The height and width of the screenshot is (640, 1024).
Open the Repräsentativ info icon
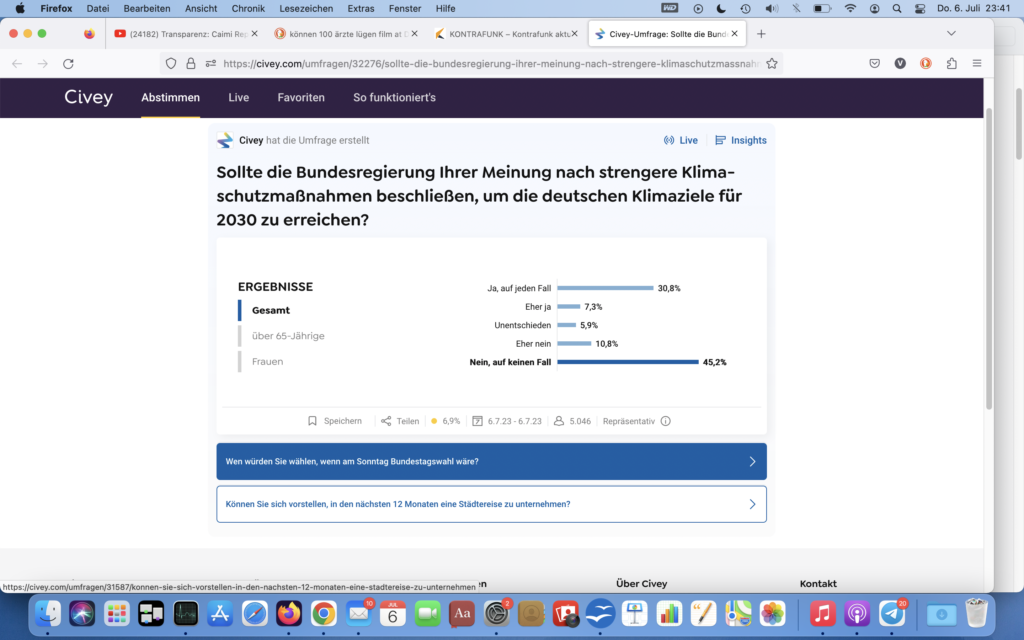point(665,421)
